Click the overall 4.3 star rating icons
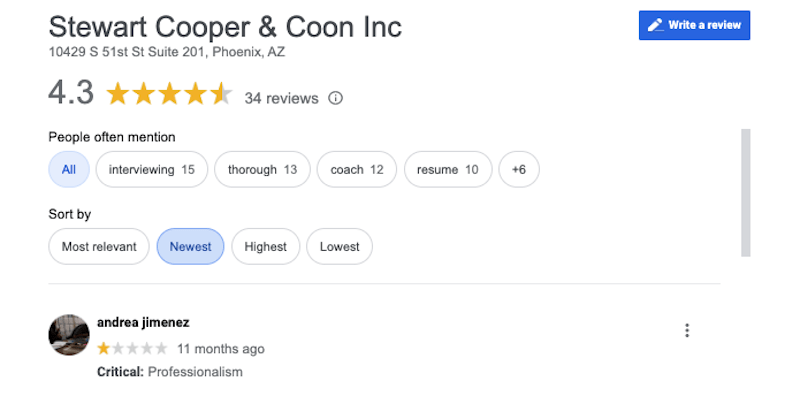 click(169, 95)
